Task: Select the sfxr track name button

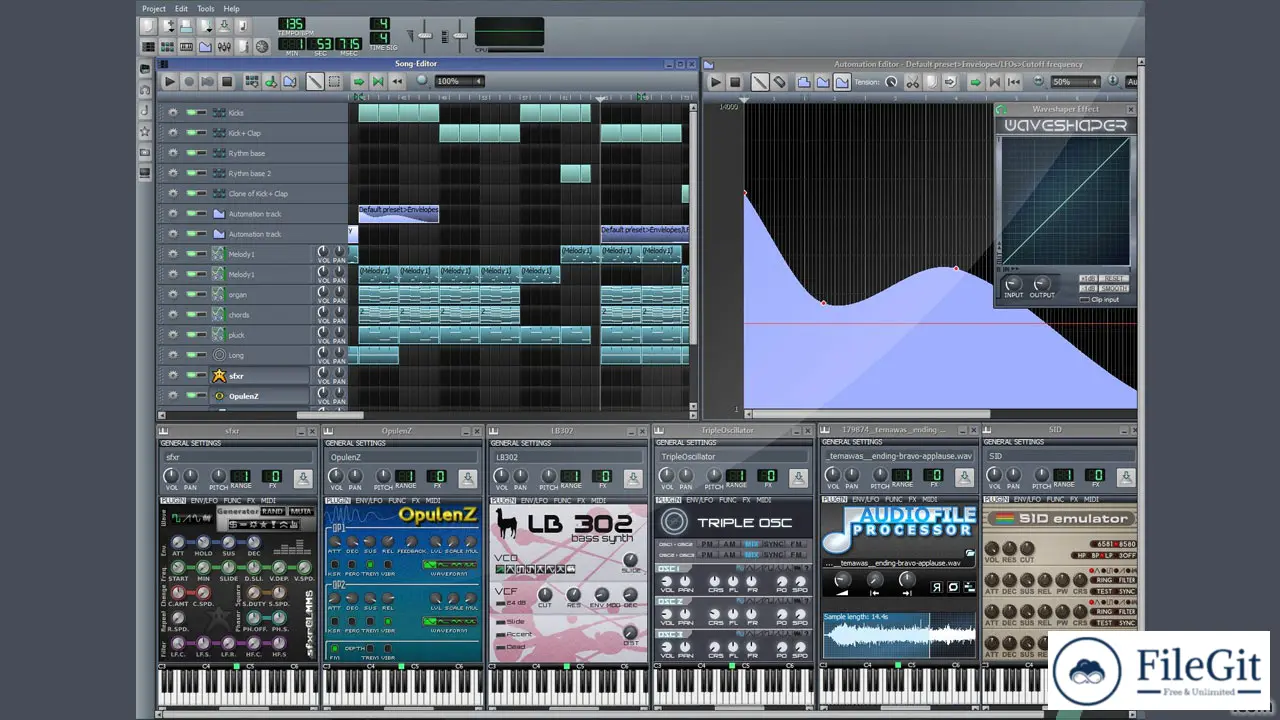Action: [260, 376]
